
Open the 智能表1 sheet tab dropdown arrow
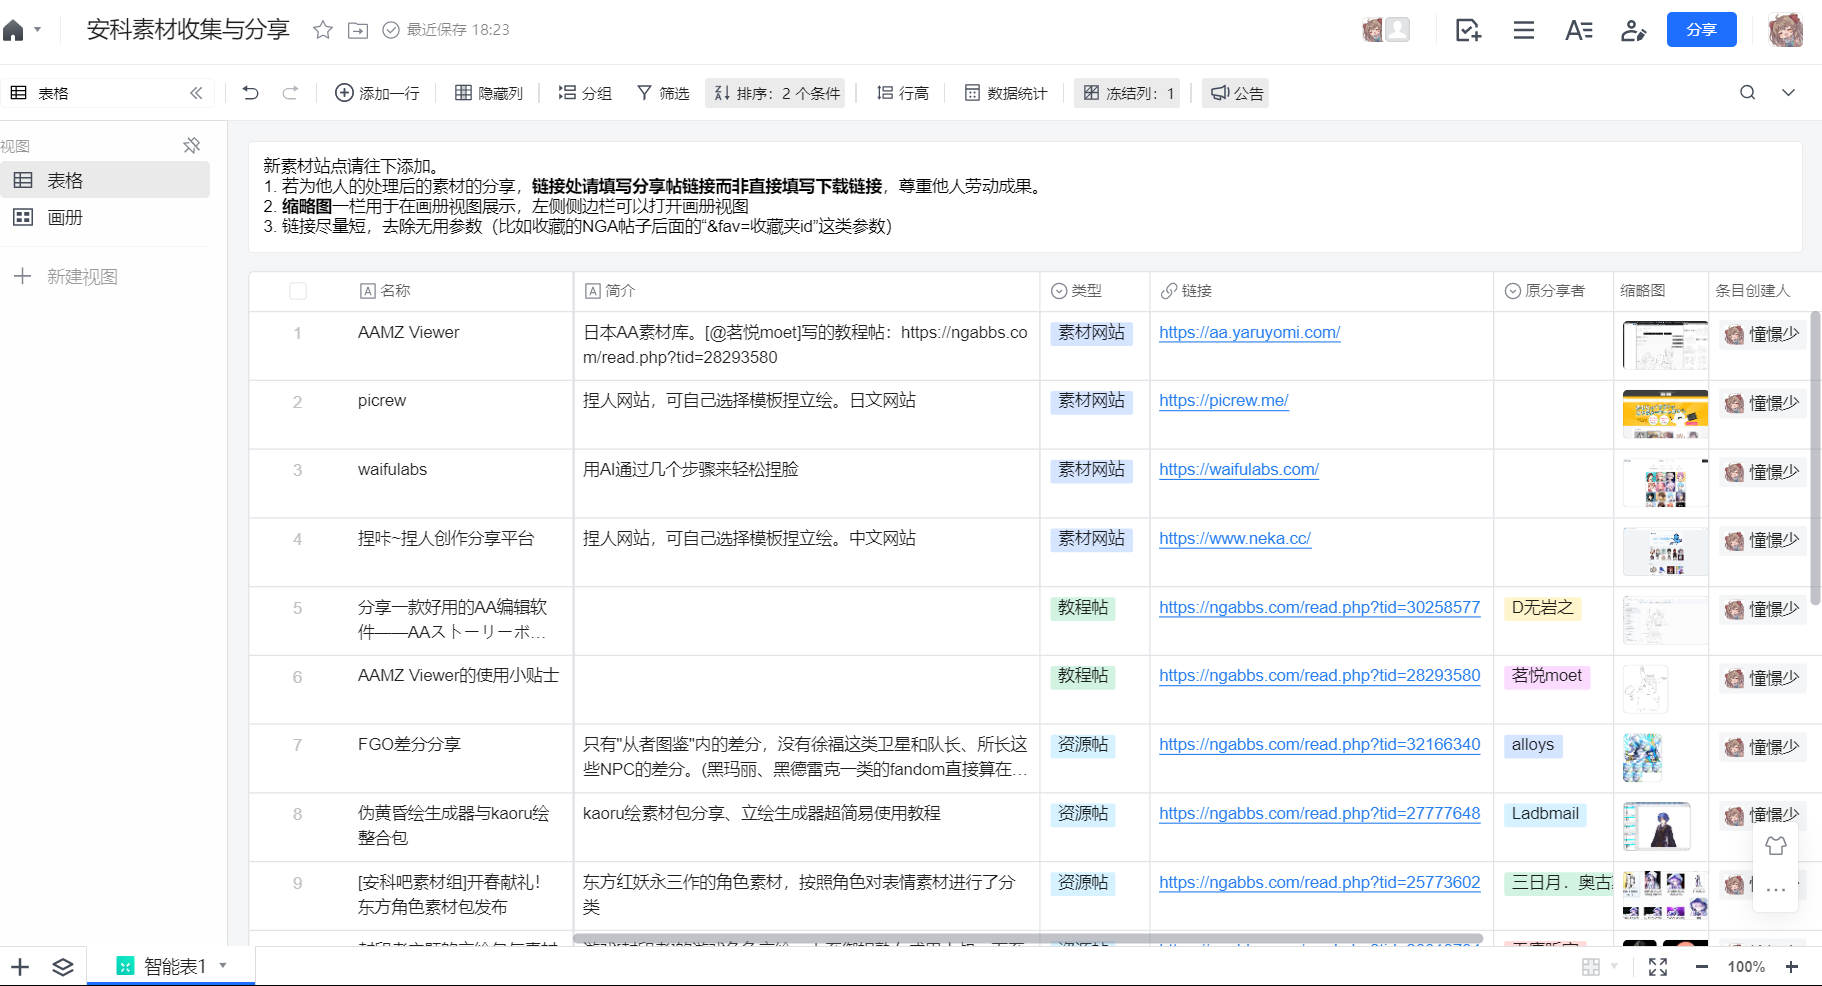click(x=223, y=966)
